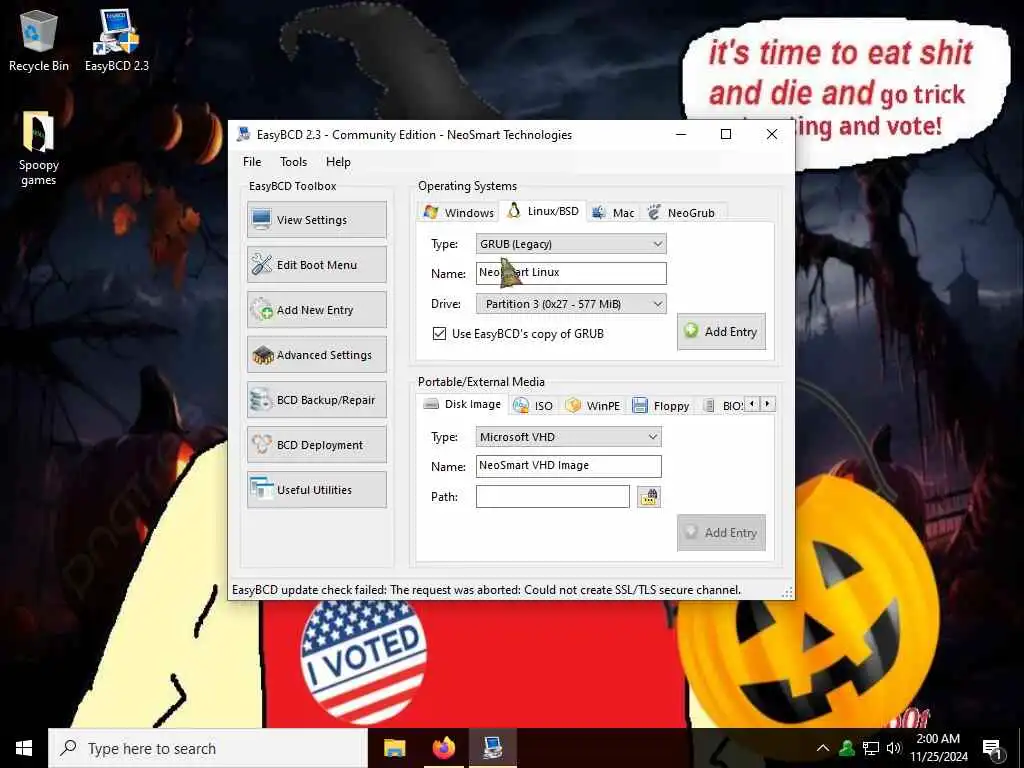Screen dimensions: 1024x768
Task: Launch Firefox from the taskbar
Action: tap(443, 748)
